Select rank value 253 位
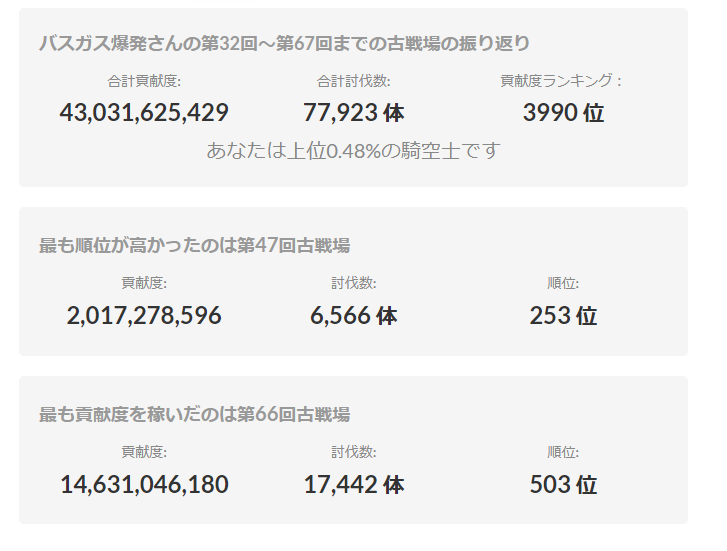This screenshot has width=727, height=551. pos(563,316)
